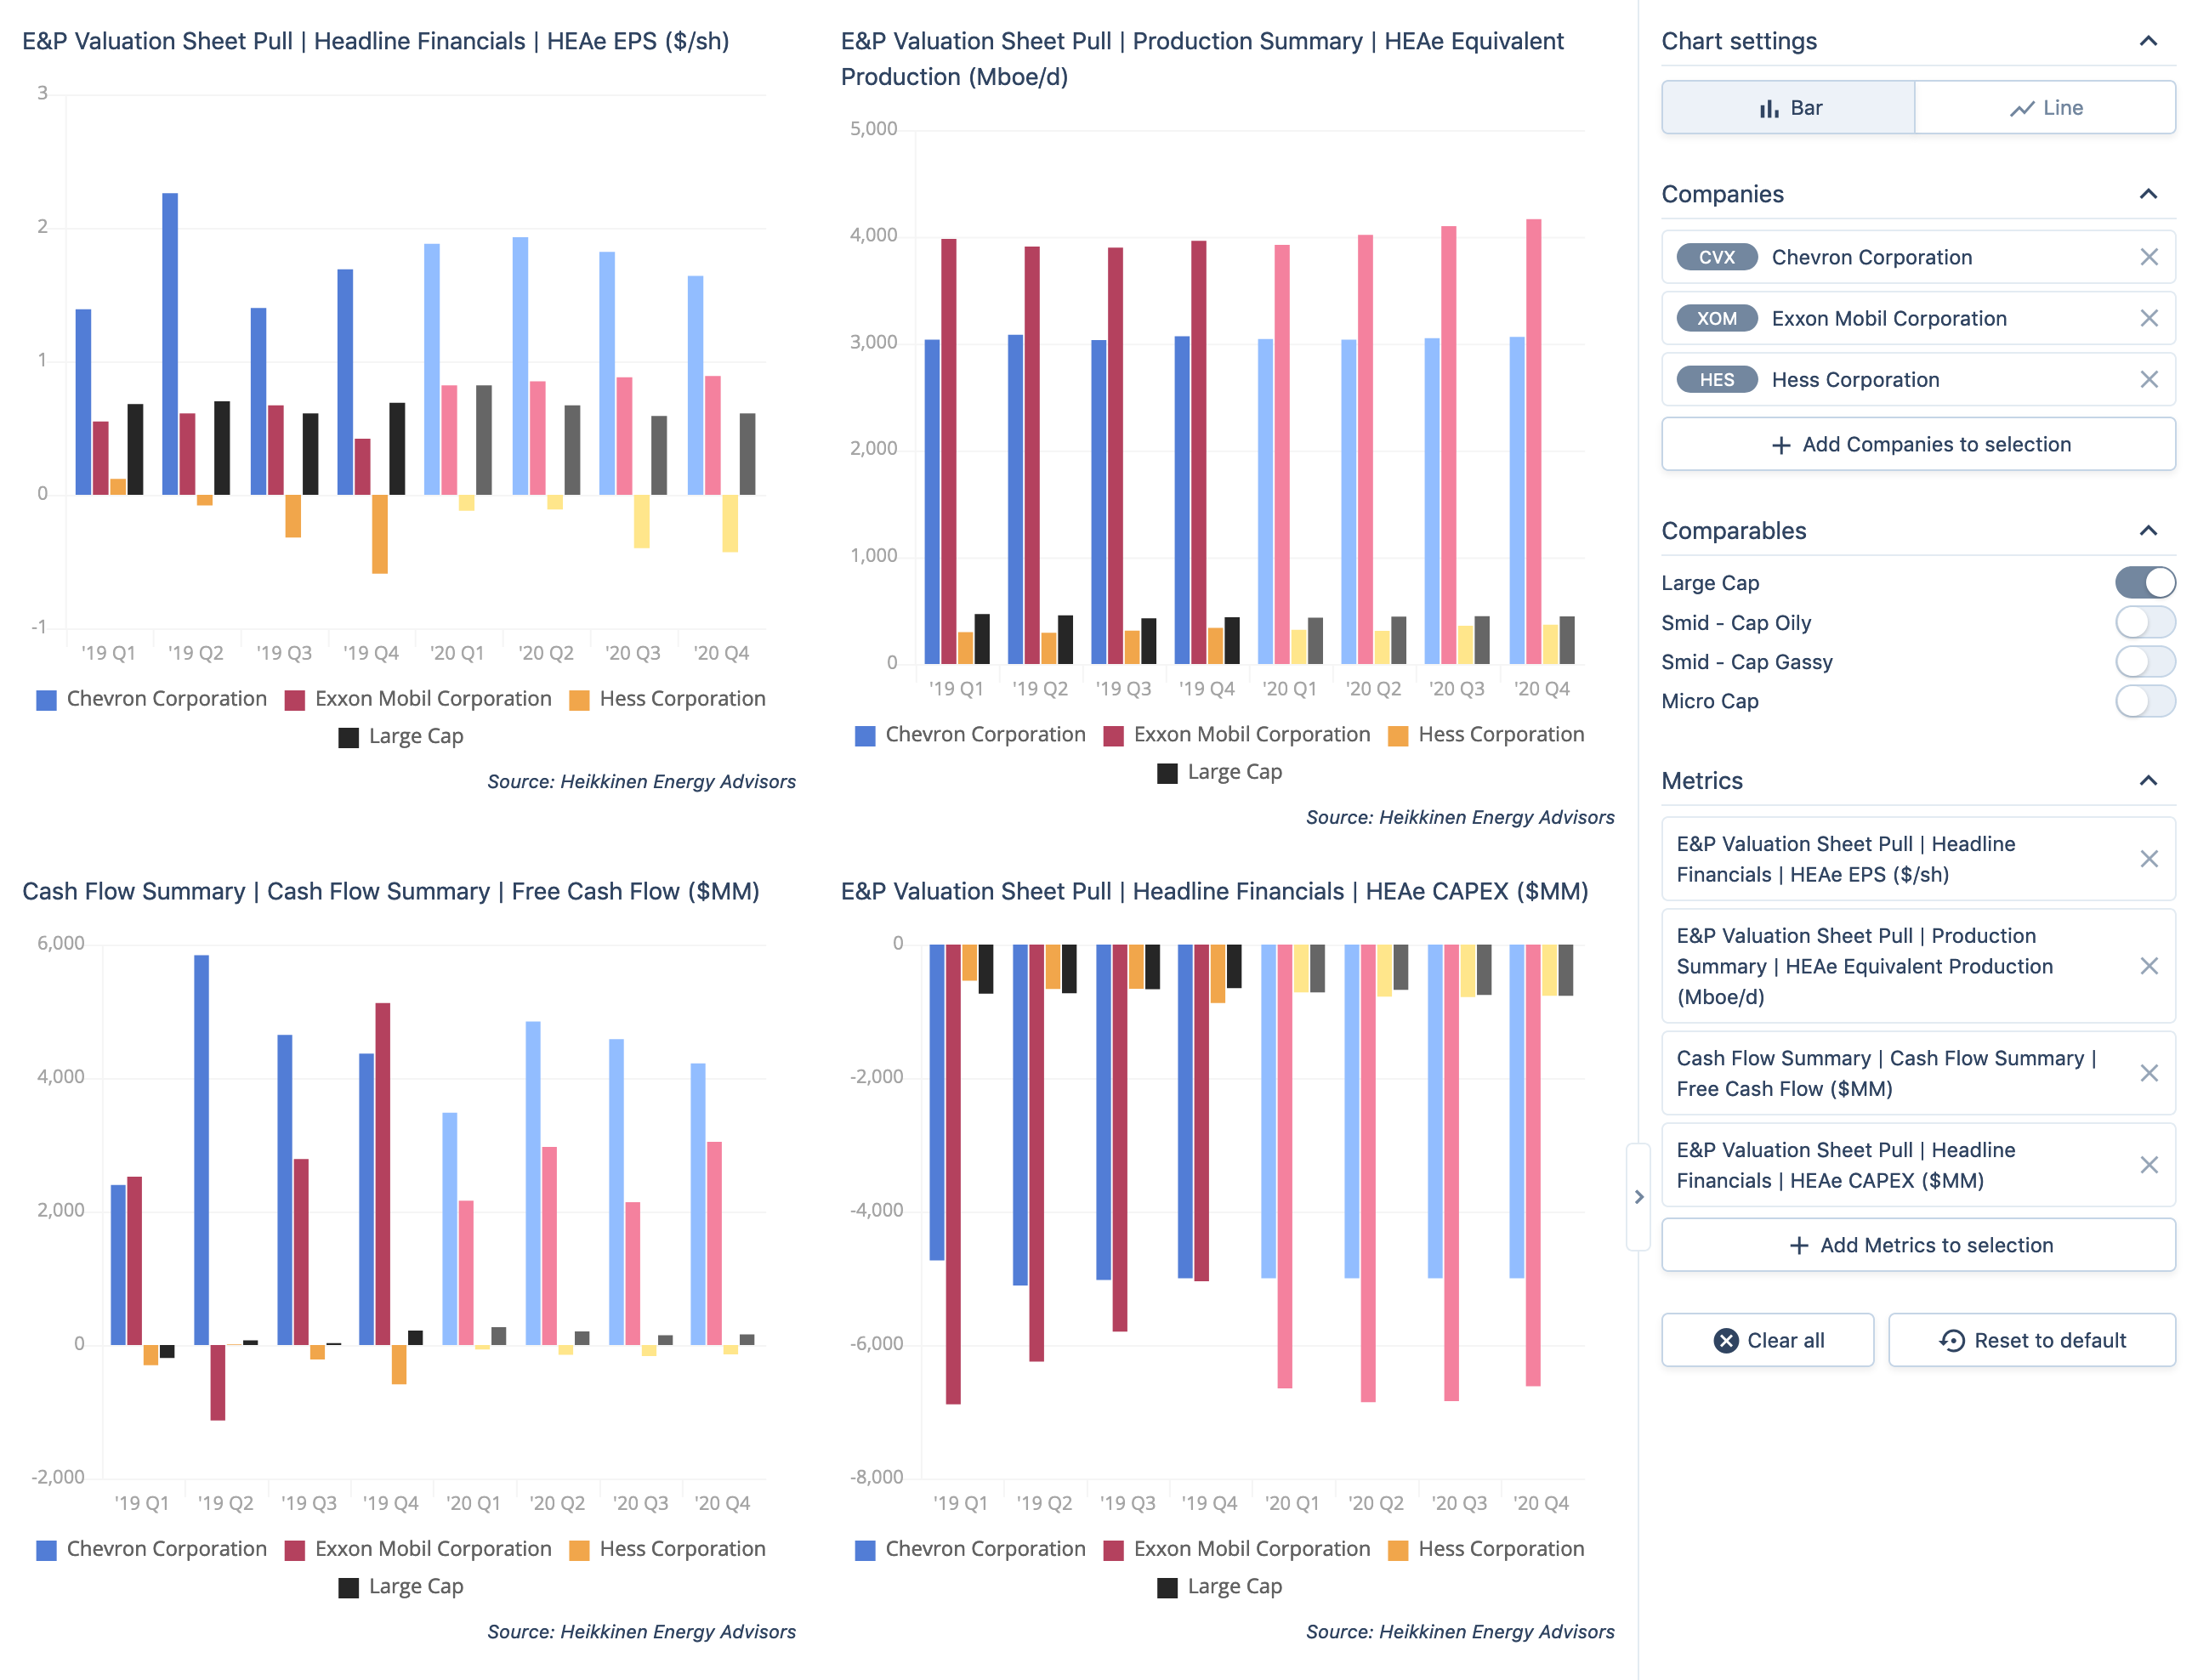Toggle Large Cap legend in Production chart
The image size is (2192, 1680).
click(x=1220, y=772)
